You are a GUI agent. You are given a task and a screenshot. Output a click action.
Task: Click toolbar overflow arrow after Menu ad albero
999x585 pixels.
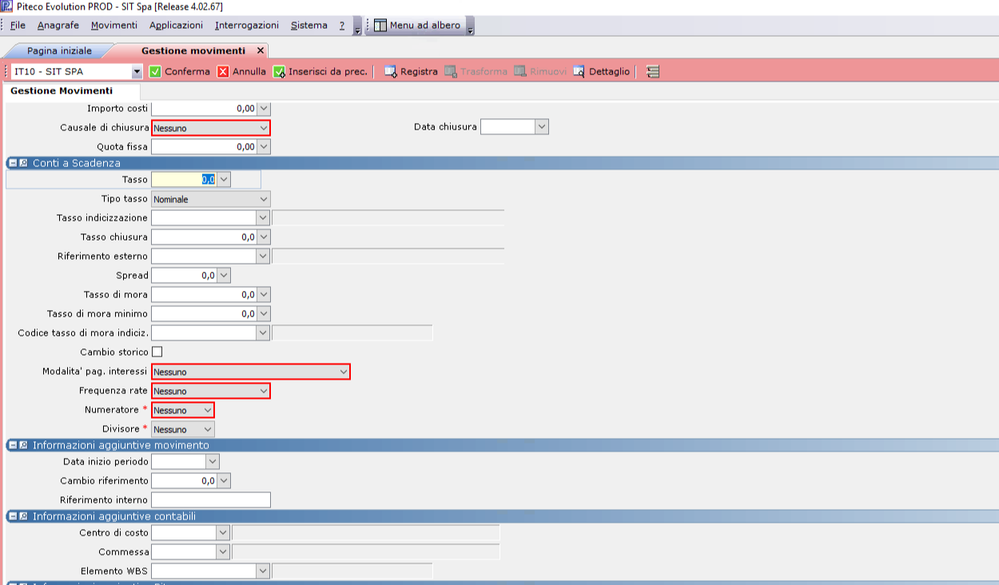tap(470, 27)
